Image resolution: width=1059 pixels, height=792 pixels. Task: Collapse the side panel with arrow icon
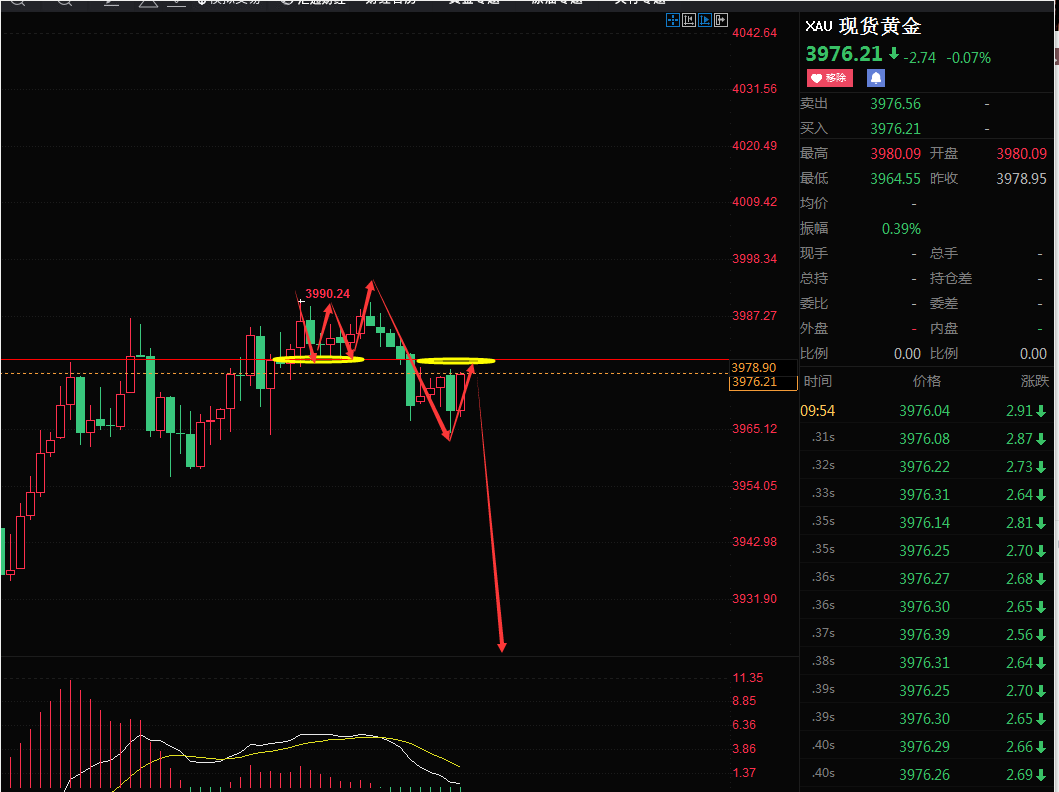tap(721, 20)
